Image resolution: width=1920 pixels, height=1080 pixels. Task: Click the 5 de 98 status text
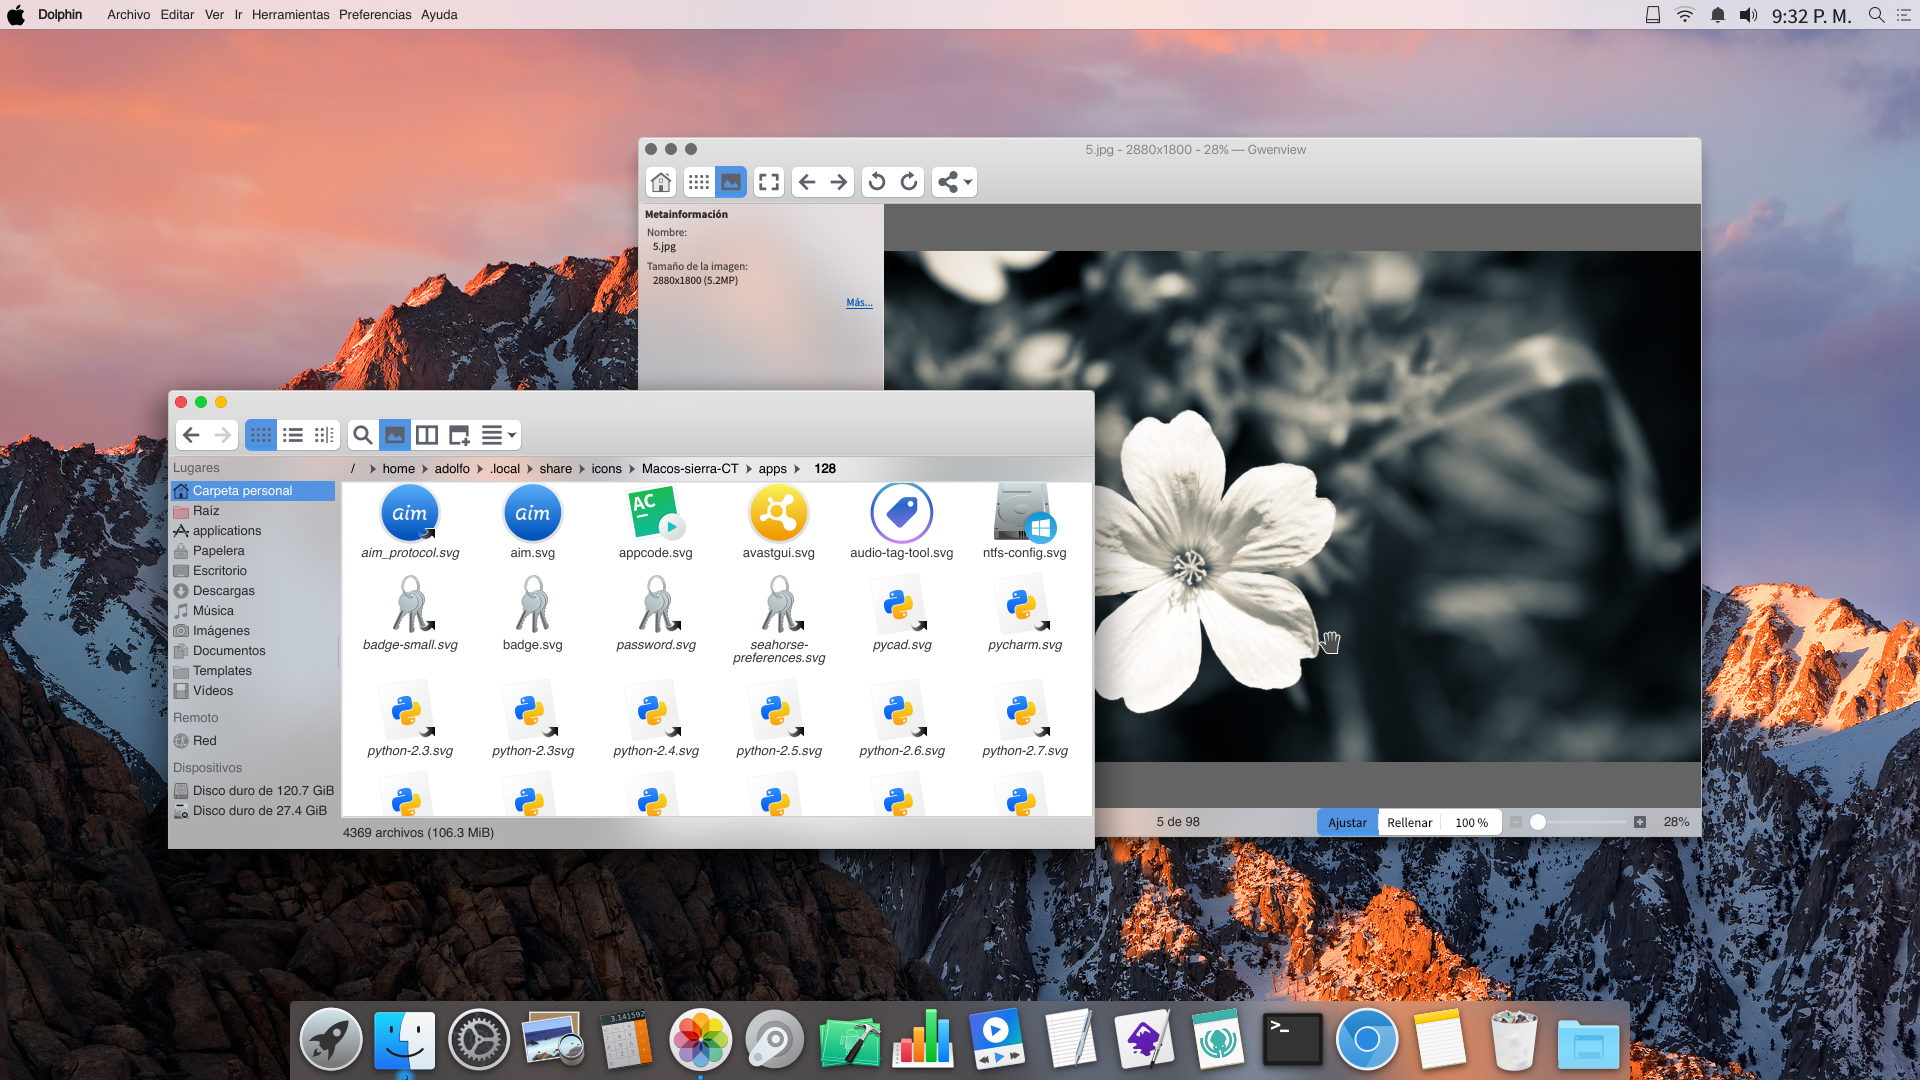pyautogui.click(x=1178, y=822)
